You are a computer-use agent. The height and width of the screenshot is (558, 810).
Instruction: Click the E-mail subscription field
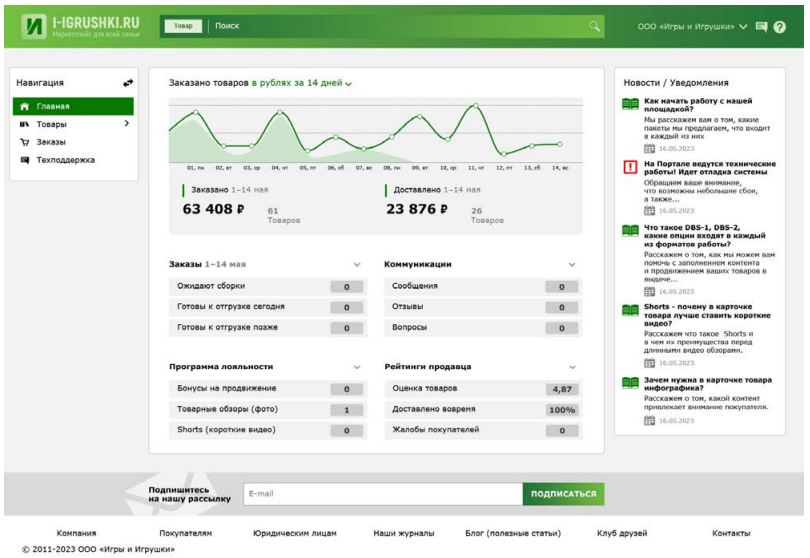click(381, 494)
